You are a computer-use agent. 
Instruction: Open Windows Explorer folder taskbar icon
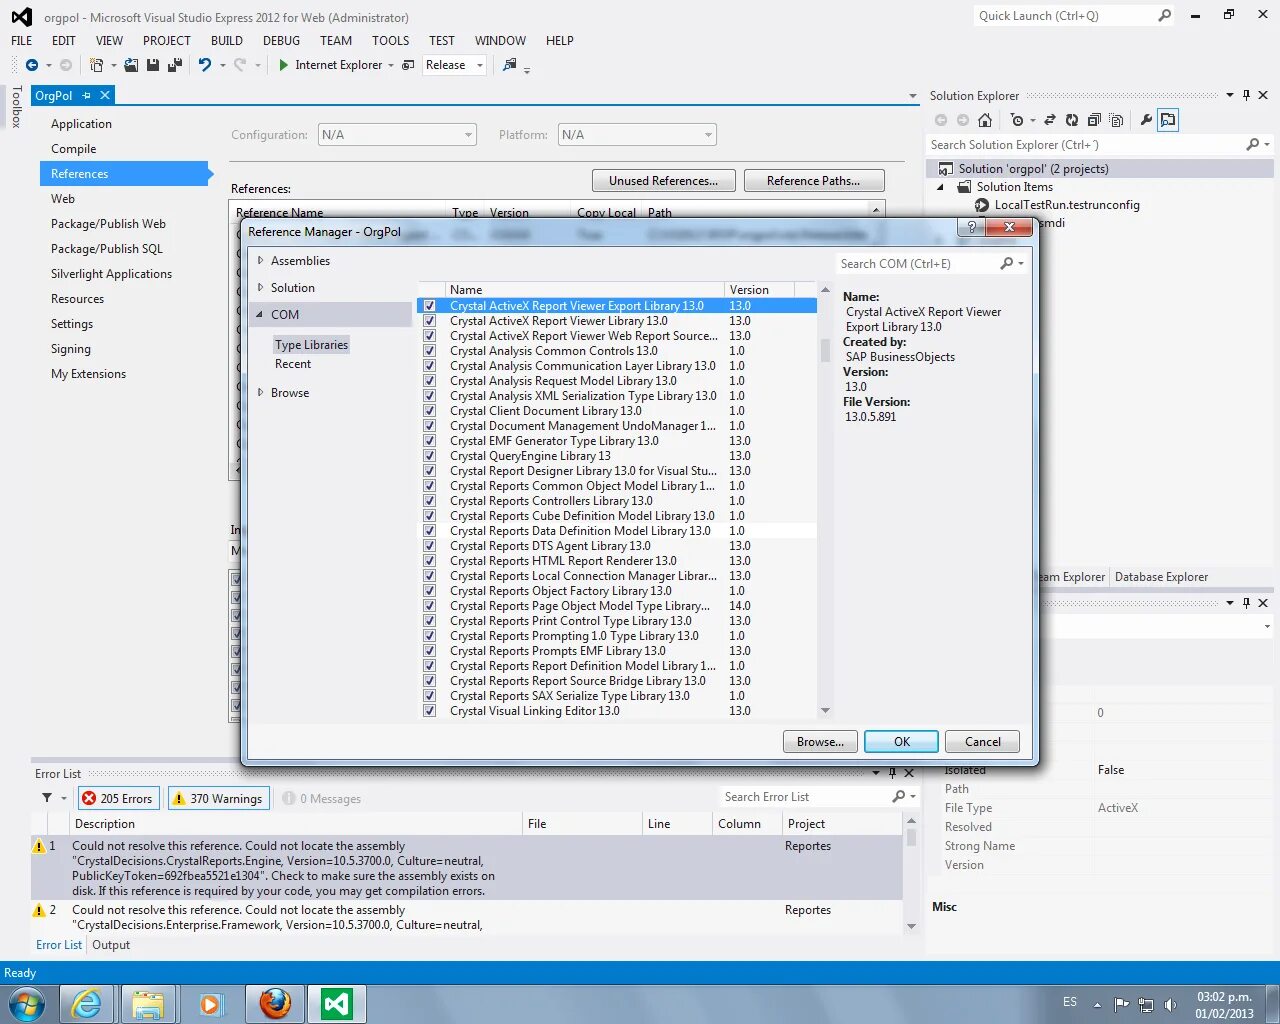point(148,1003)
